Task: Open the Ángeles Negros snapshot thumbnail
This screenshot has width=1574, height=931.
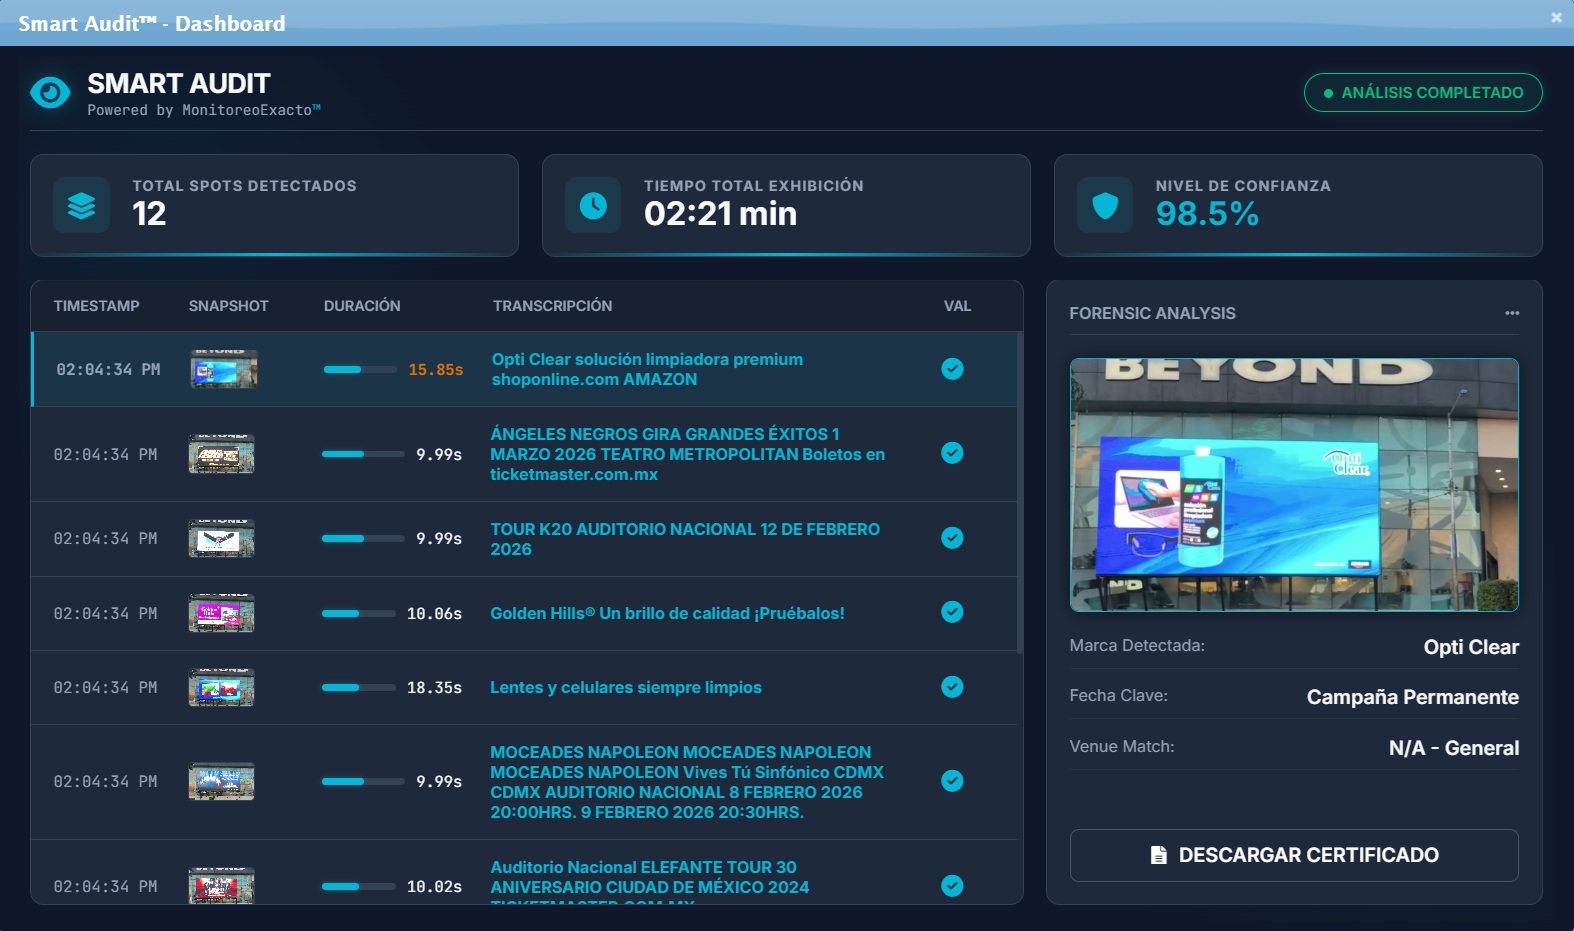Action: (x=221, y=454)
